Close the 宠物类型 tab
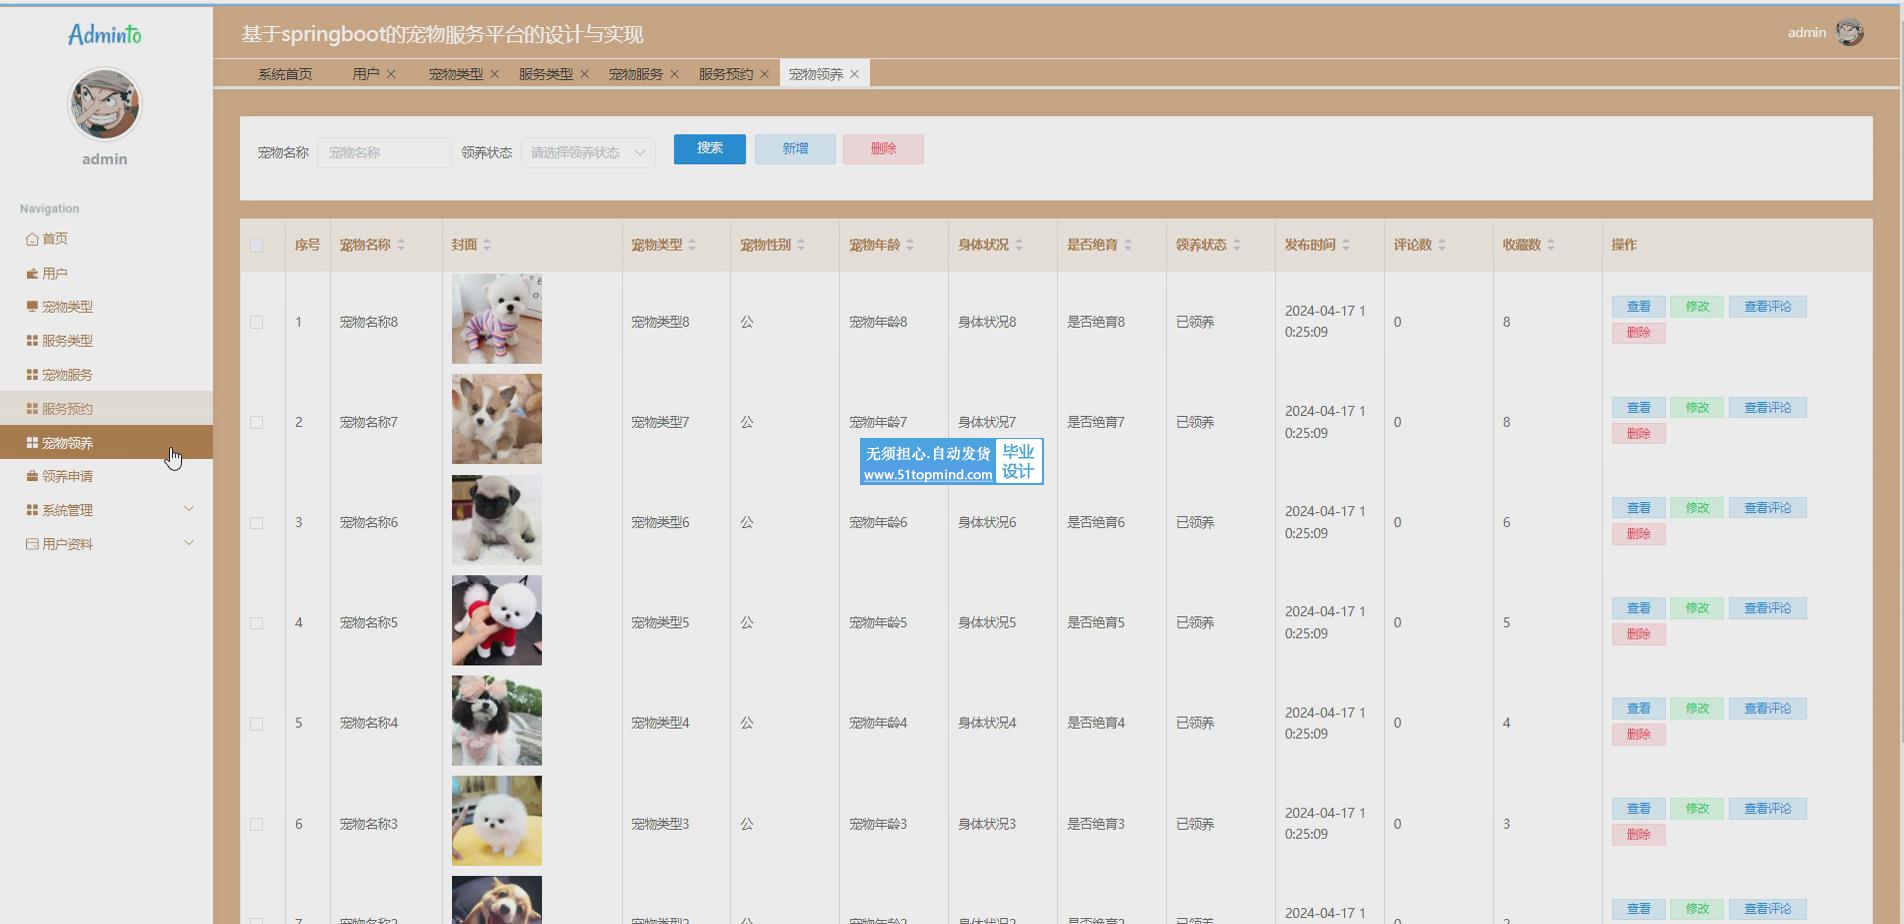 494,74
